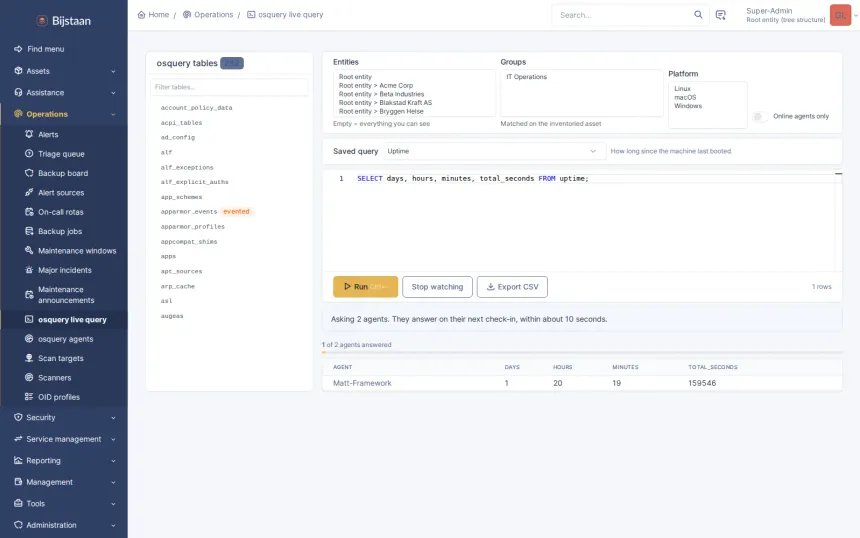The image size is (860, 538).
Task: Open the Find menu icon
Action: 18,49
